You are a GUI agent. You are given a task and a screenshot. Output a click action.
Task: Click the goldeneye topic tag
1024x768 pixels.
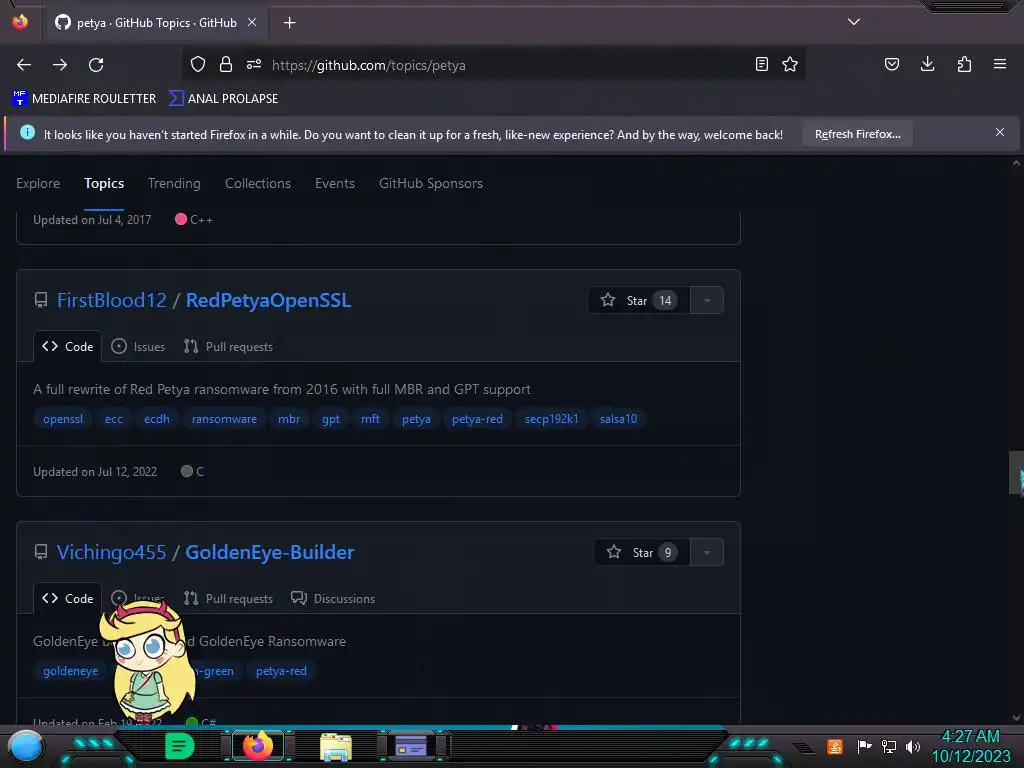pos(71,671)
